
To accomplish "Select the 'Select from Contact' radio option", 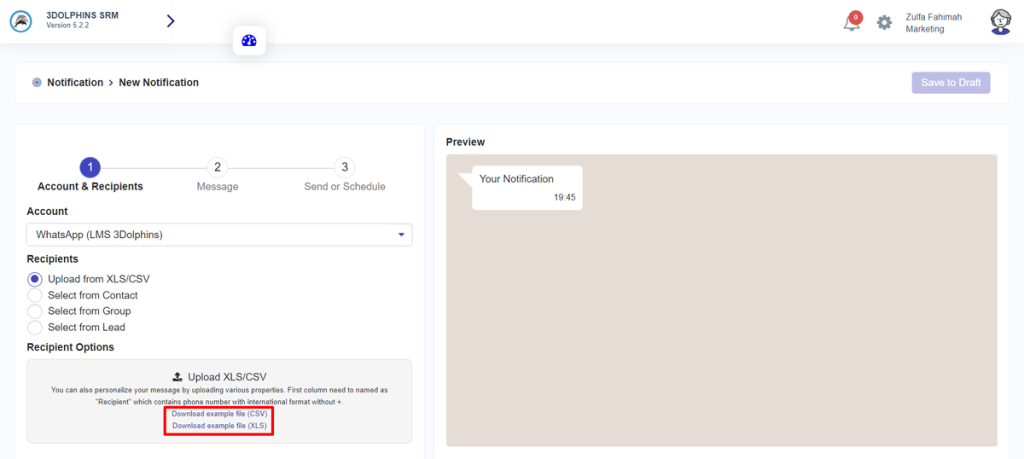I will coord(35,295).
